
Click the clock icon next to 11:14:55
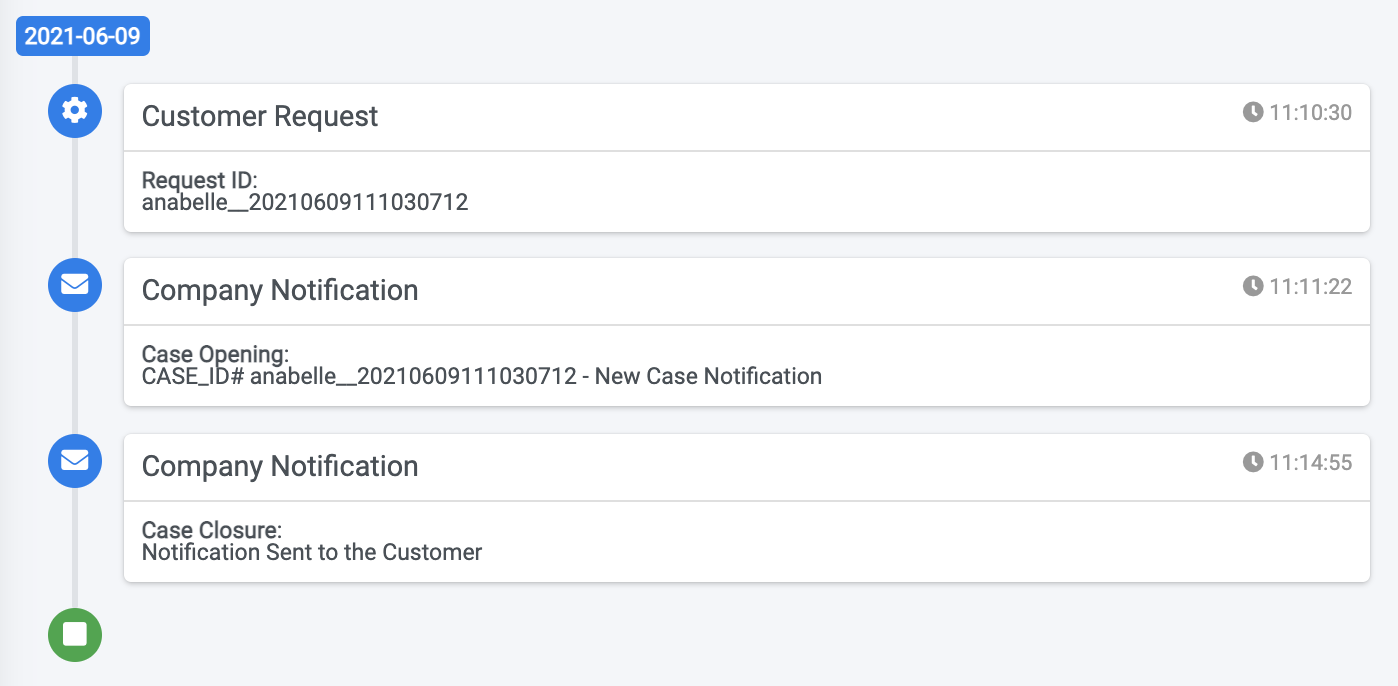point(1252,462)
